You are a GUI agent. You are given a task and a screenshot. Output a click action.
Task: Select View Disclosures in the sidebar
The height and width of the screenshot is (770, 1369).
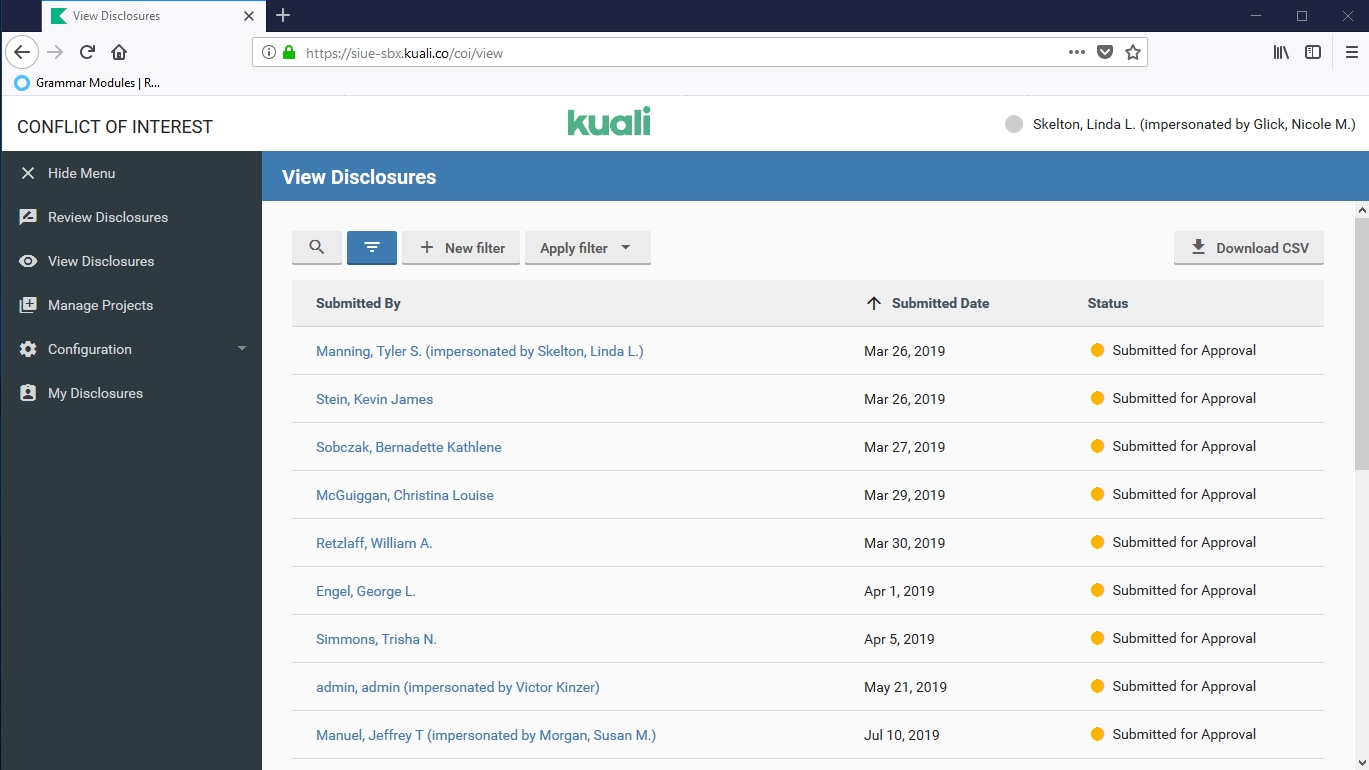[101, 261]
